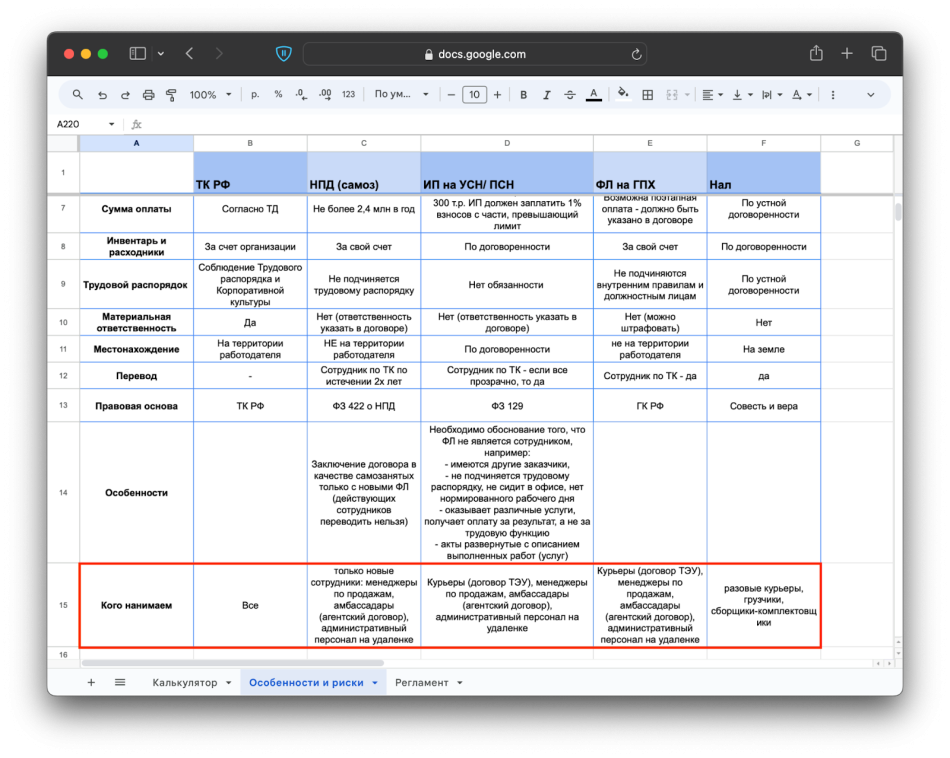Reload the page
Viewport: 950px width, 758px height.
(636, 54)
